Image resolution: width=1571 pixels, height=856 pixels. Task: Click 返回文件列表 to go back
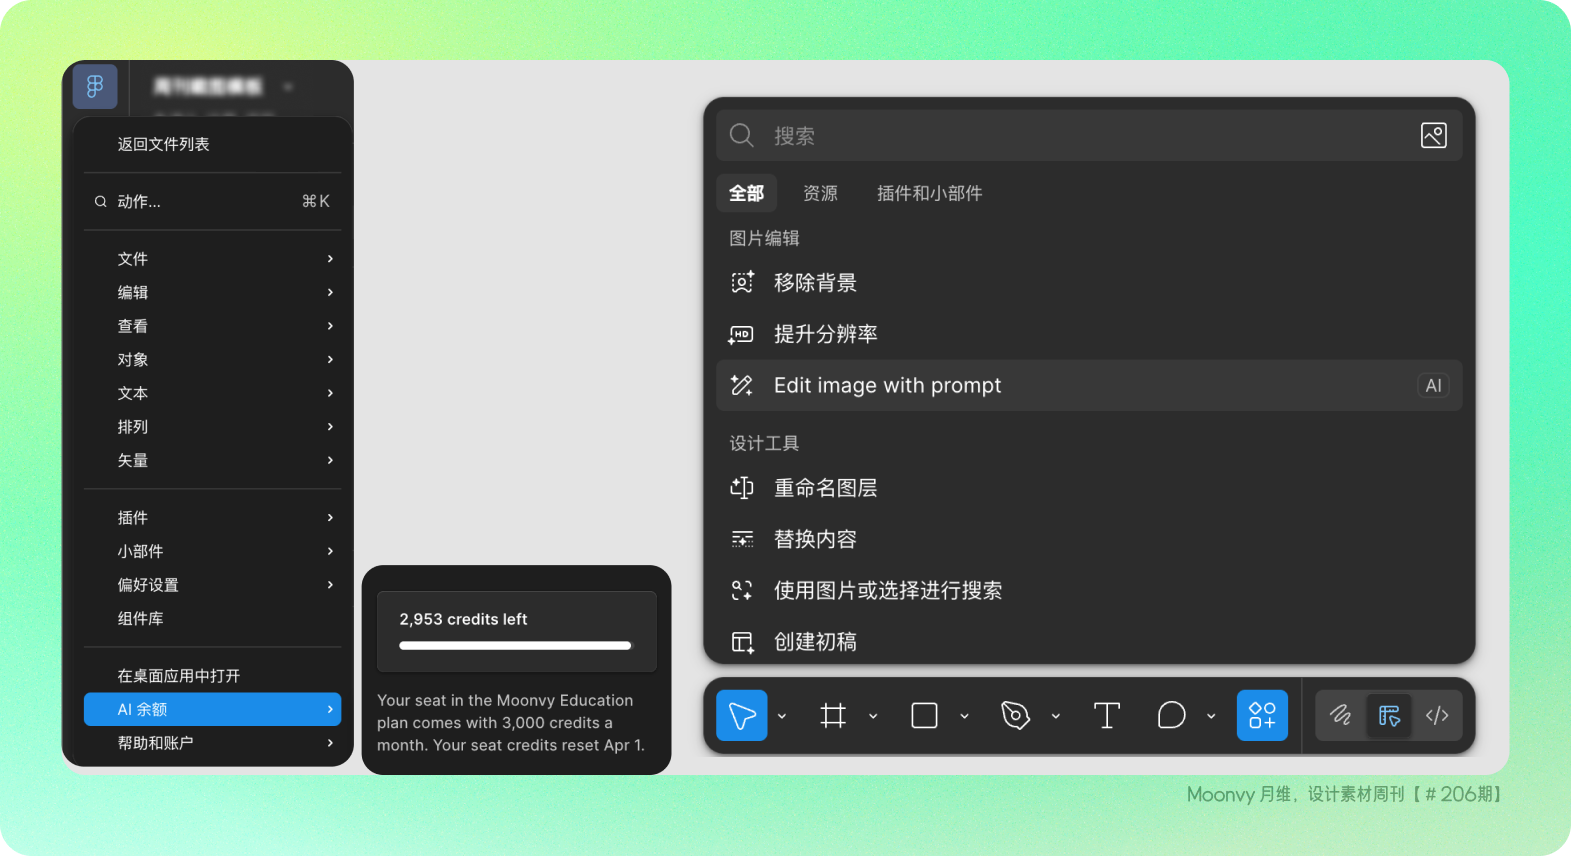[164, 144]
